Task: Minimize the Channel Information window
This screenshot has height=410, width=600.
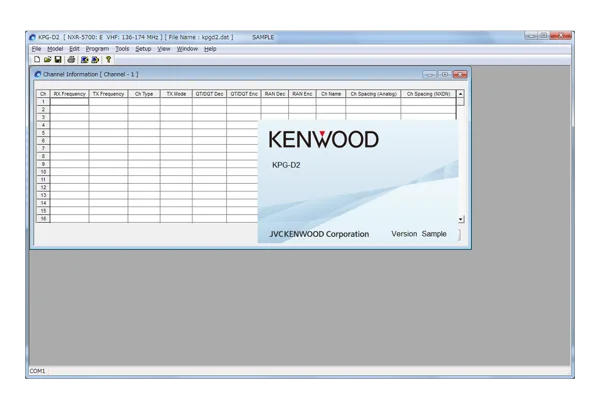Action: point(430,74)
